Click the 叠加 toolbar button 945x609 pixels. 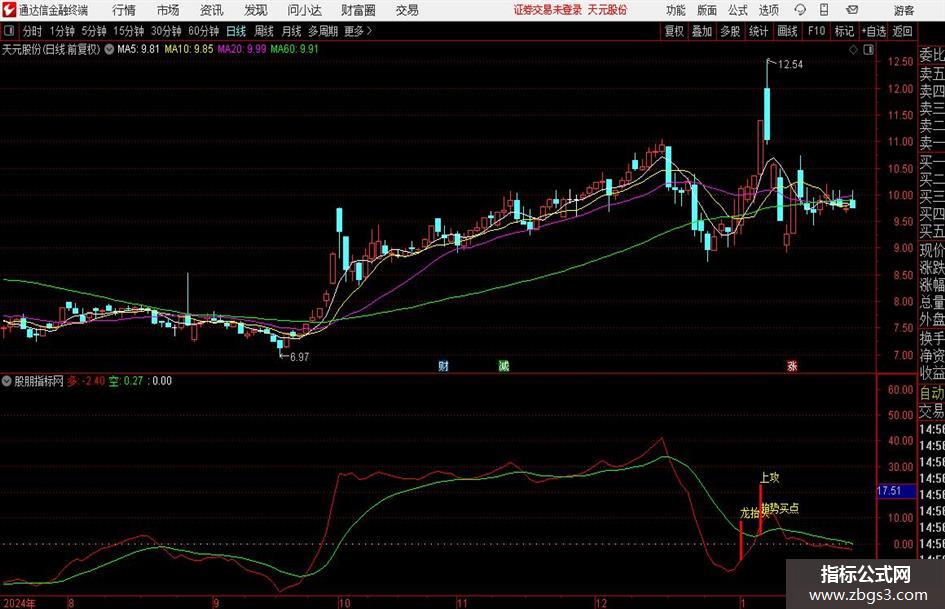[702, 31]
